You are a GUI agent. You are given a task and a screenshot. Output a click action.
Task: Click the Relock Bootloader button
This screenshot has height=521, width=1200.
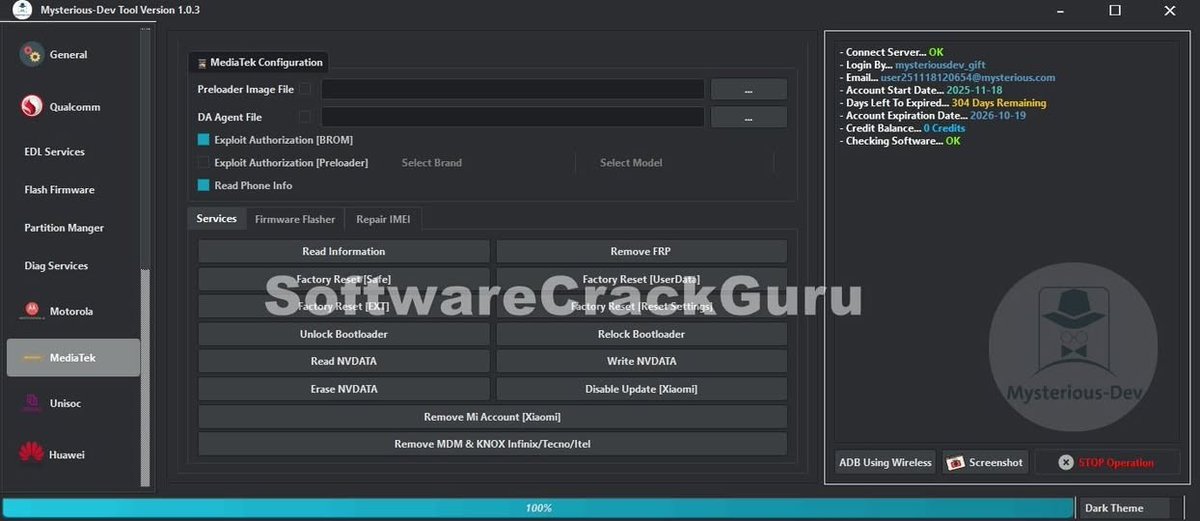coord(641,334)
